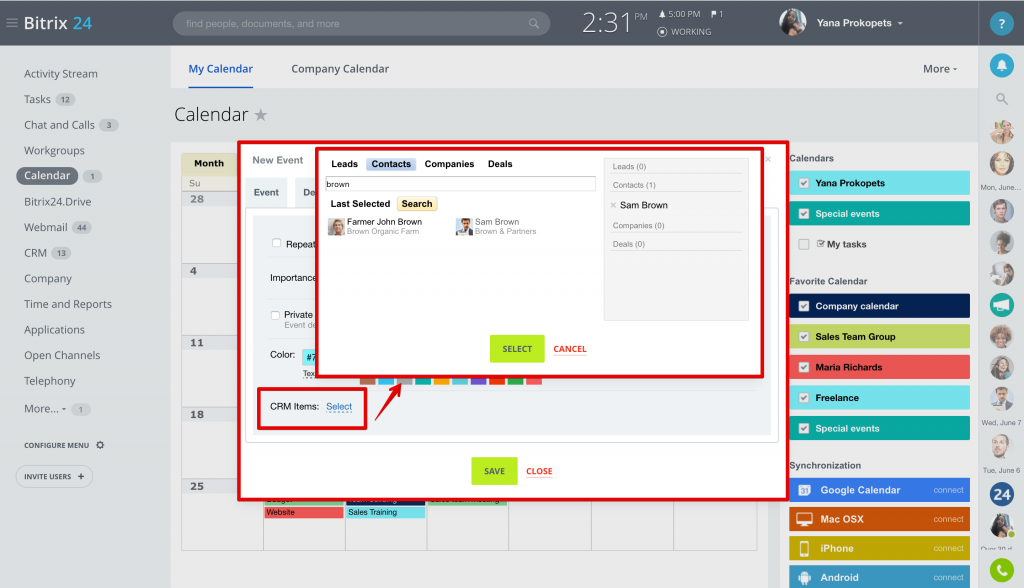Open Tasks in left menu
1024x588 pixels.
click(x=37, y=99)
